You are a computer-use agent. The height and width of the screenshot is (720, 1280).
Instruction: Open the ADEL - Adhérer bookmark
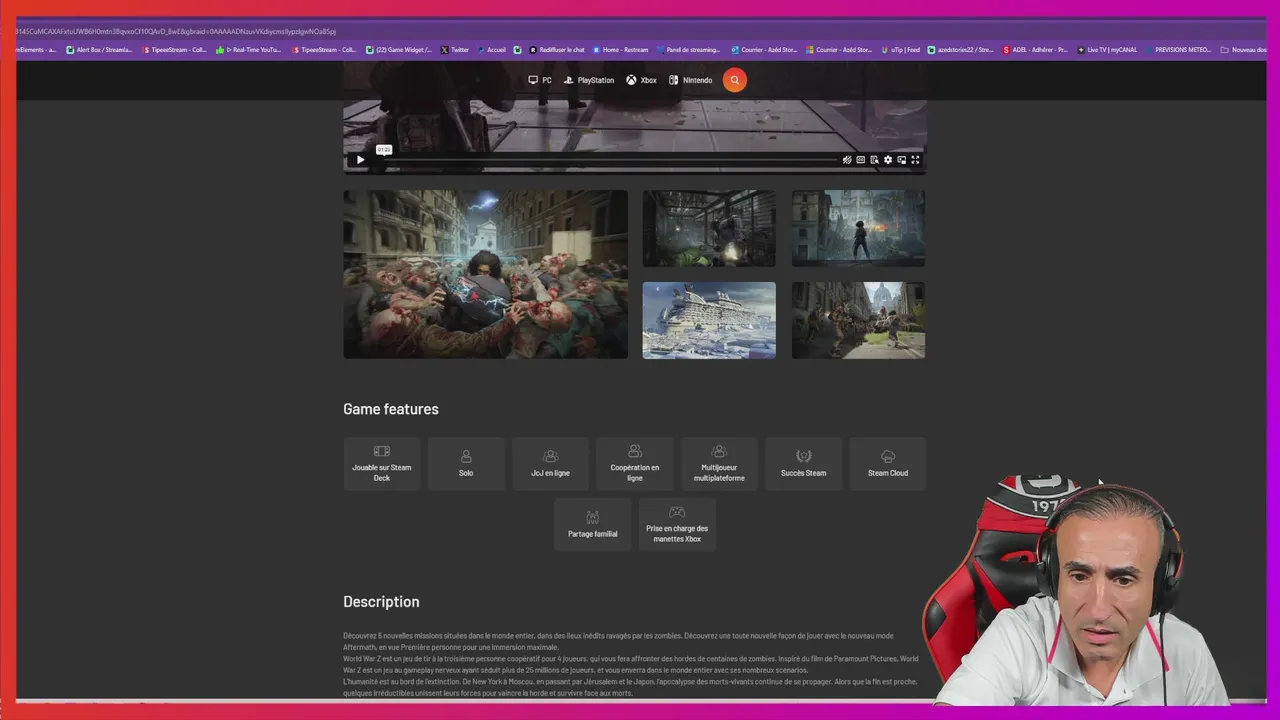(1035, 50)
